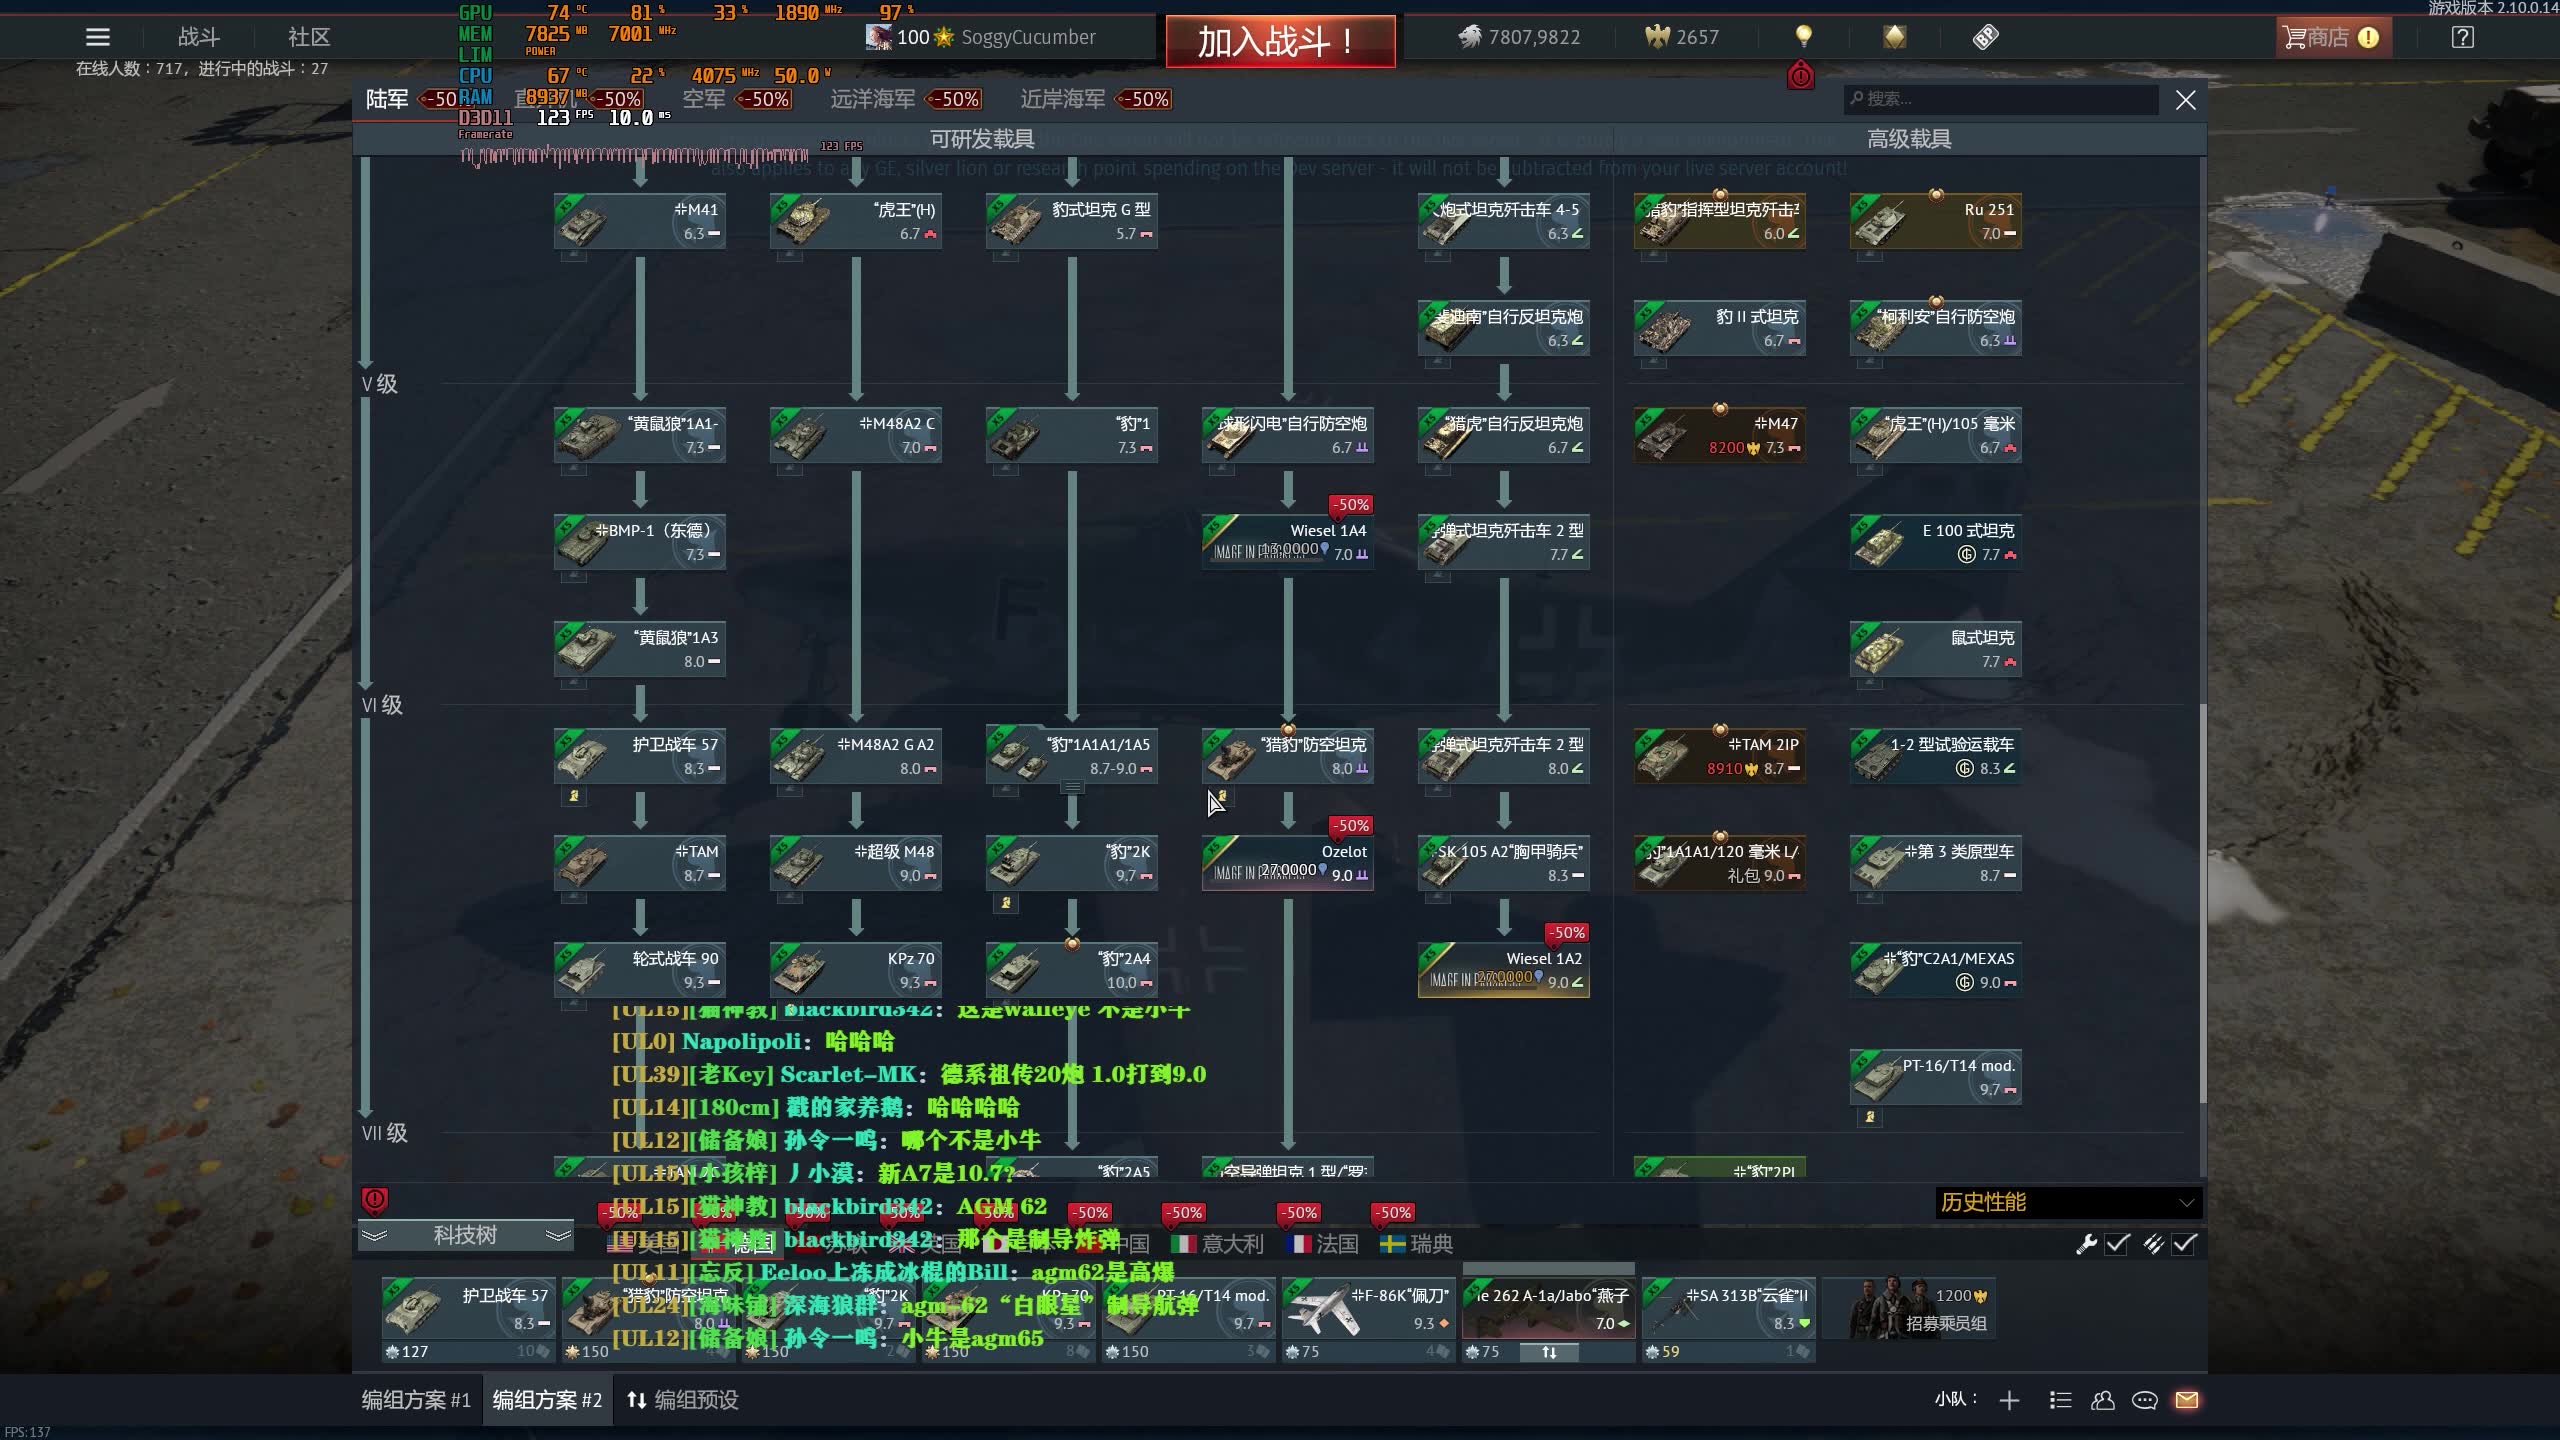The image size is (2560, 1440).
Task: Switch to the 近岸海军 tab
Action: [1062, 99]
